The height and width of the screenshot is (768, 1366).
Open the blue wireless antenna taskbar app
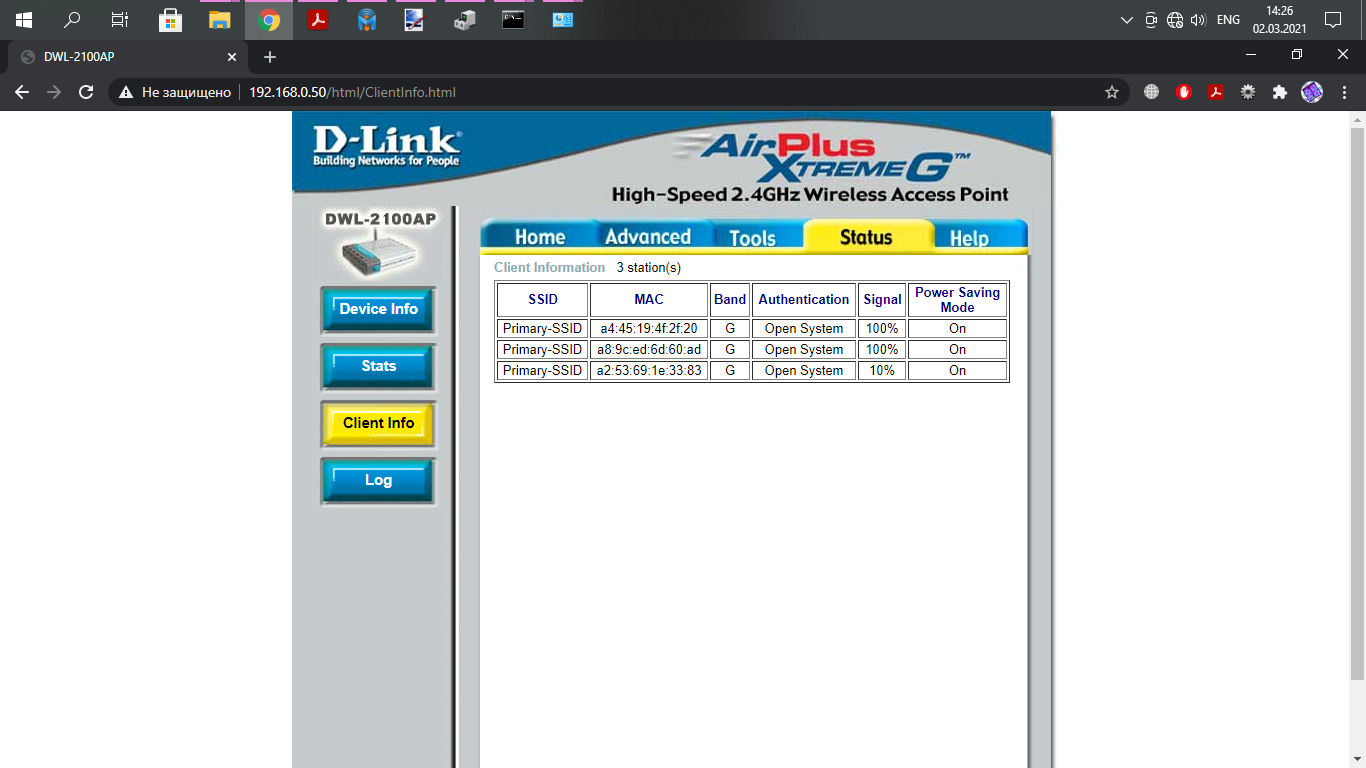[367, 20]
